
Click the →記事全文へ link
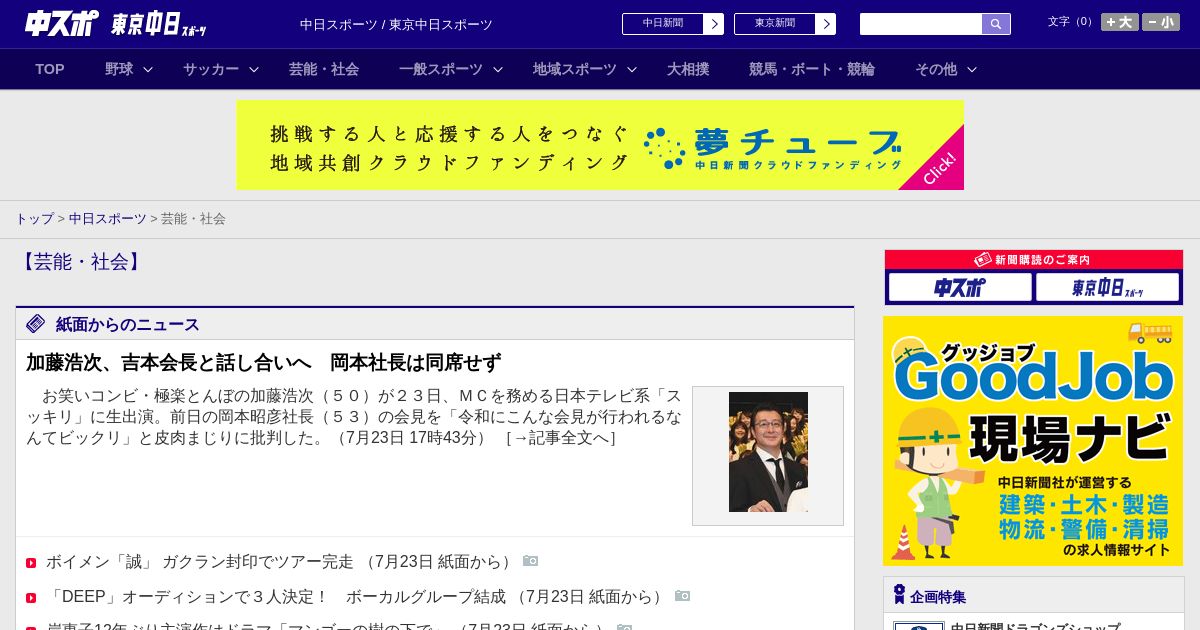click(560, 438)
